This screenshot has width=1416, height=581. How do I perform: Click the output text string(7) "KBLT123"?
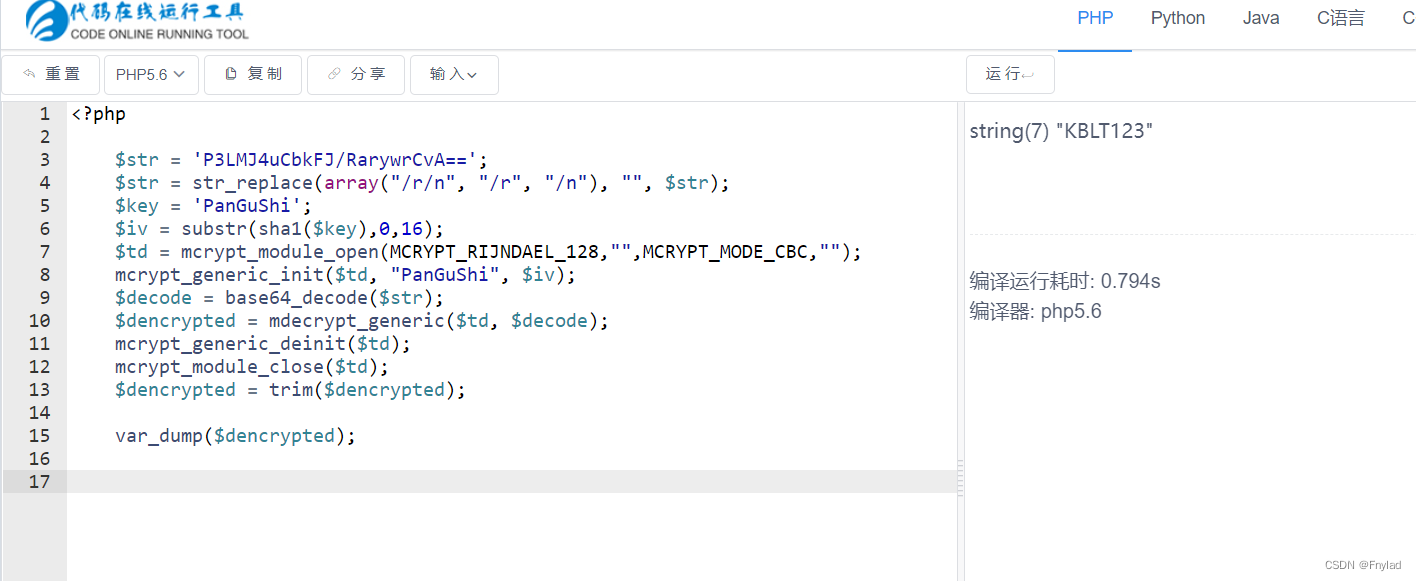tap(1061, 132)
